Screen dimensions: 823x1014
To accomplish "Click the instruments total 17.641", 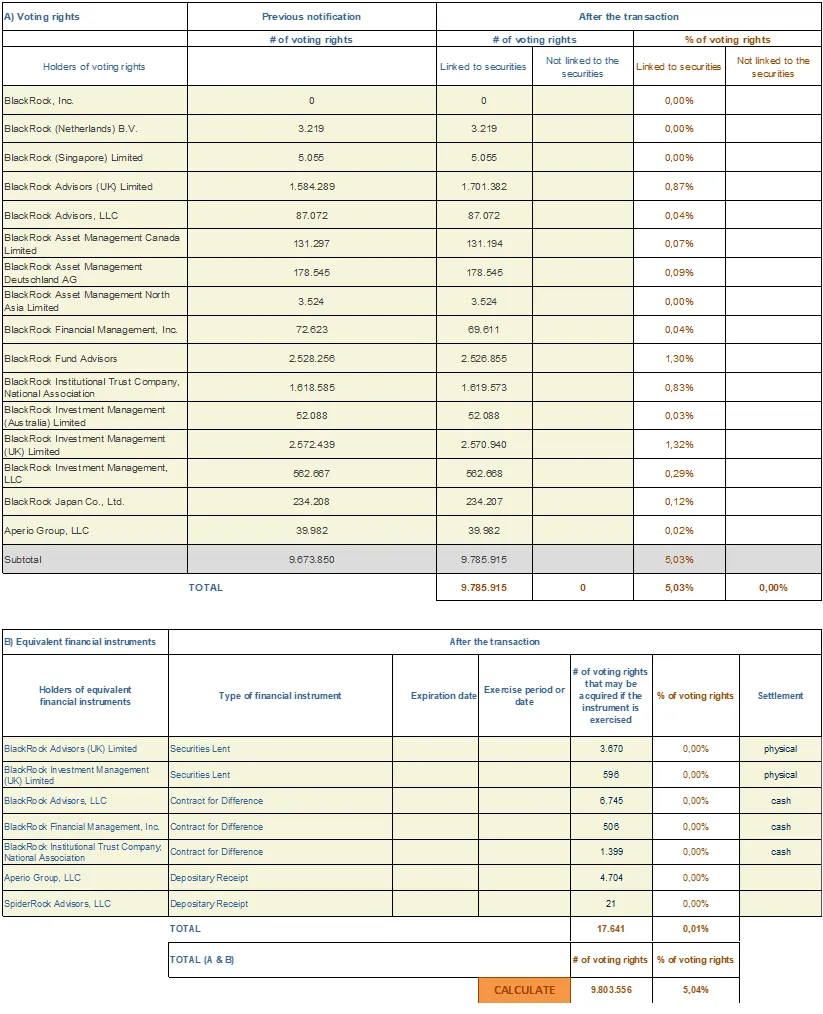I will (x=611, y=929).
